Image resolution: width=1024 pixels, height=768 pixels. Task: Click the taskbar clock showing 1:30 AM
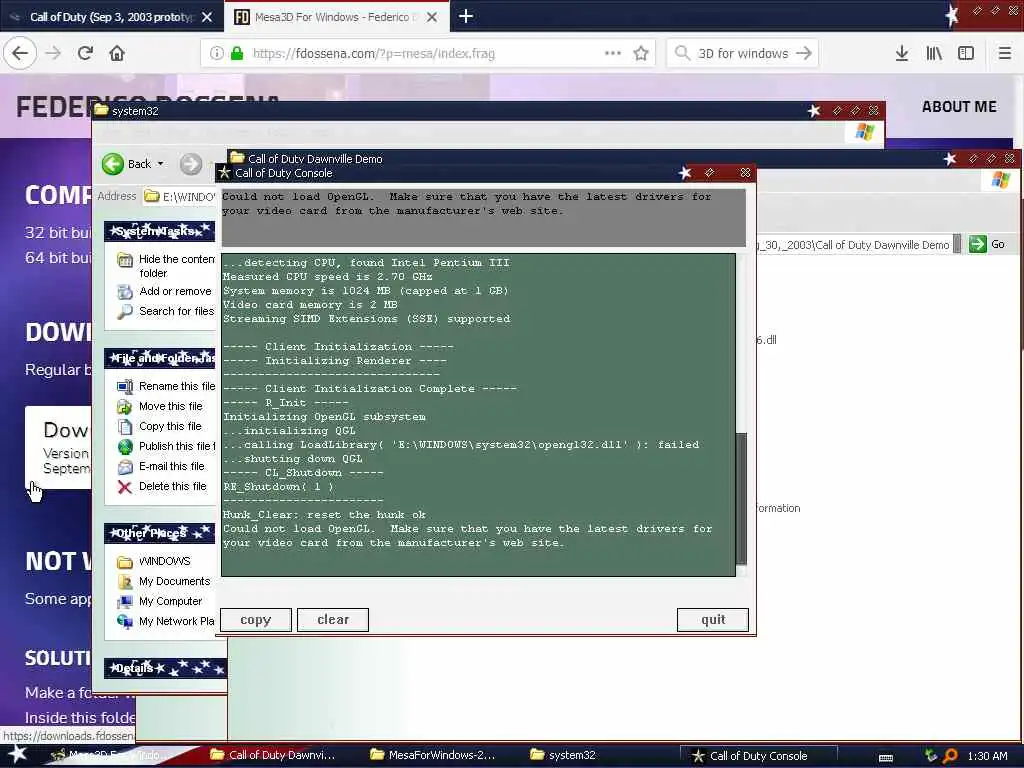[987, 756]
